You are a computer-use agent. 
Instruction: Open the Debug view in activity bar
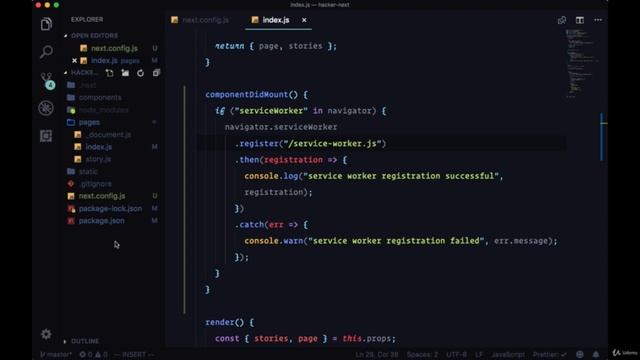pos(46,108)
